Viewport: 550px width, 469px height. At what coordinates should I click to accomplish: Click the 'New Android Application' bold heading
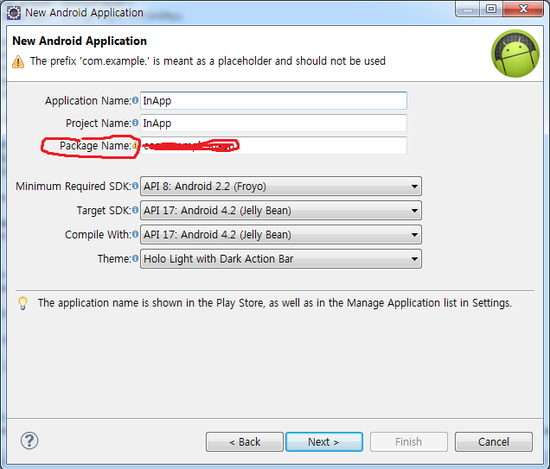pos(80,41)
